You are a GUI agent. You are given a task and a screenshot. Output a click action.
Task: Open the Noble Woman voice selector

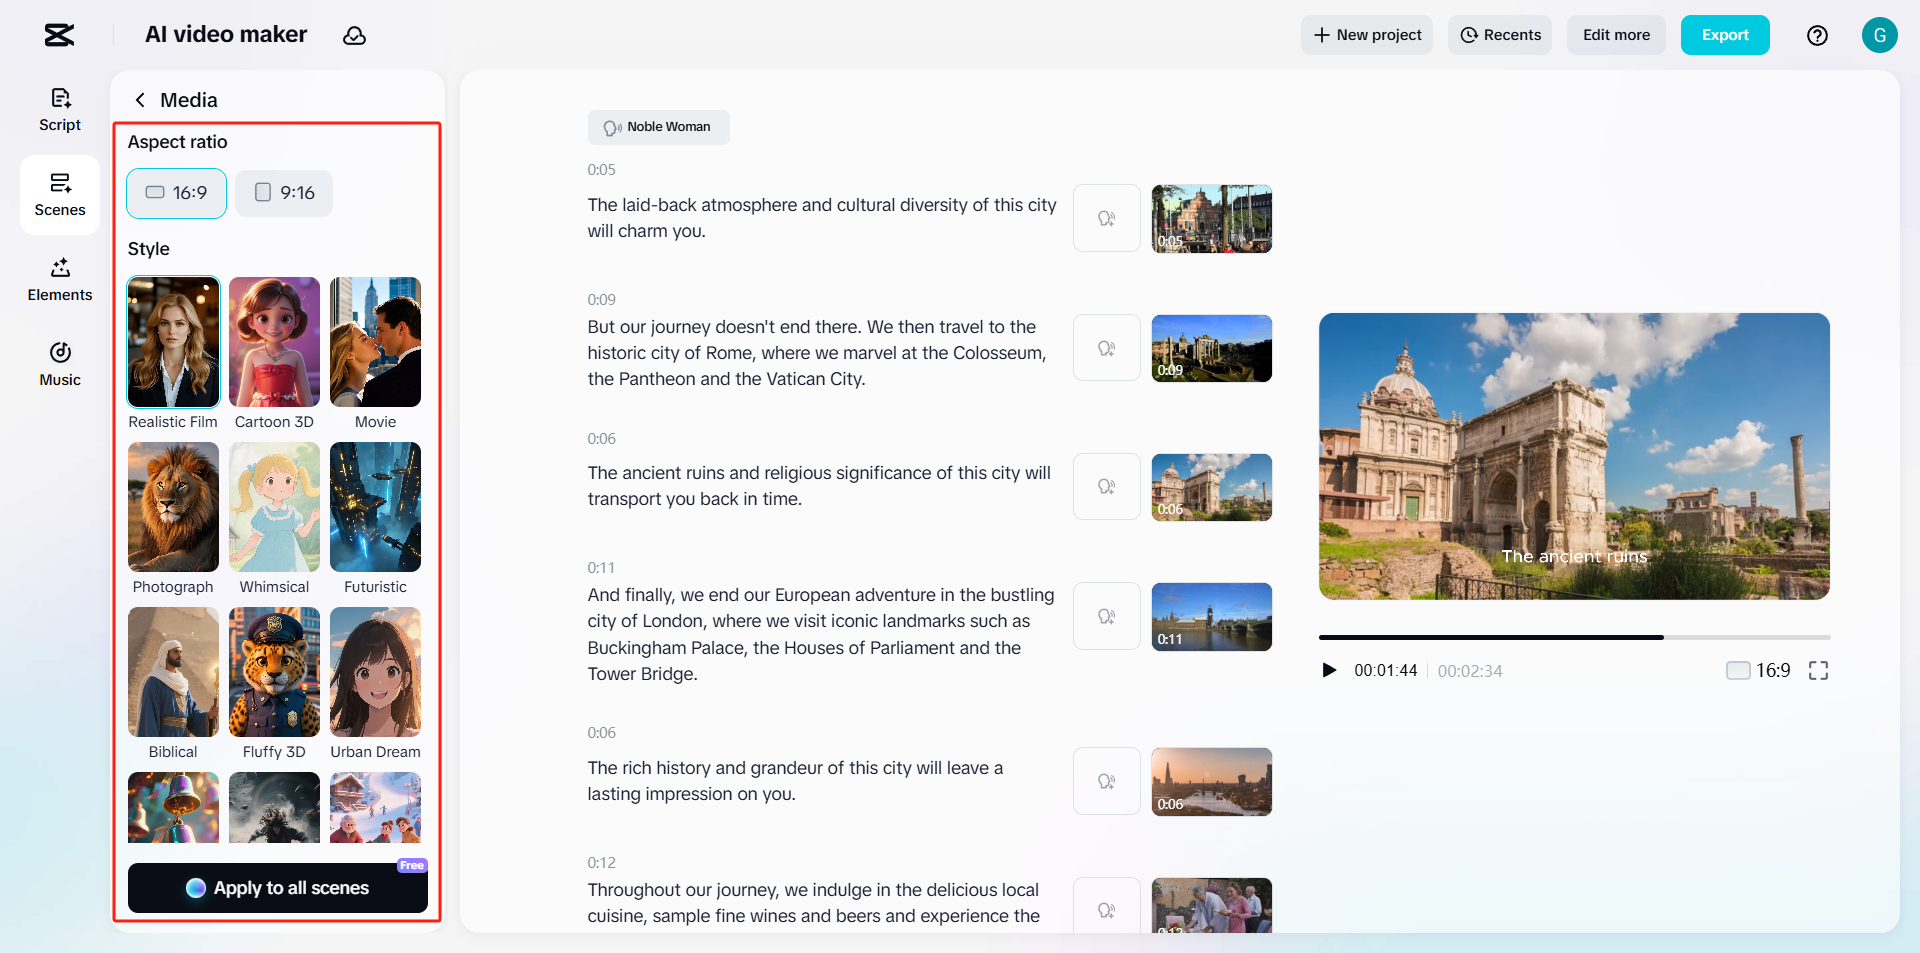[658, 127]
